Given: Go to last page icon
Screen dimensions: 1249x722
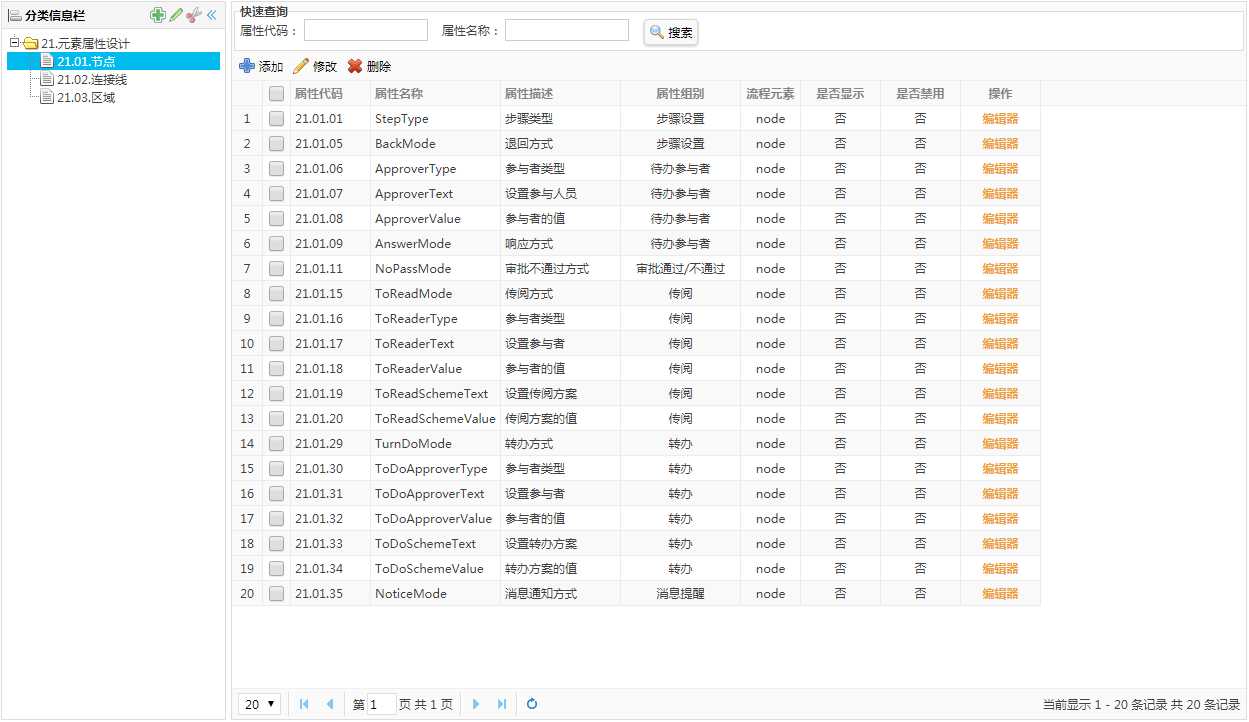Looking at the screenshot, I should pos(501,705).
